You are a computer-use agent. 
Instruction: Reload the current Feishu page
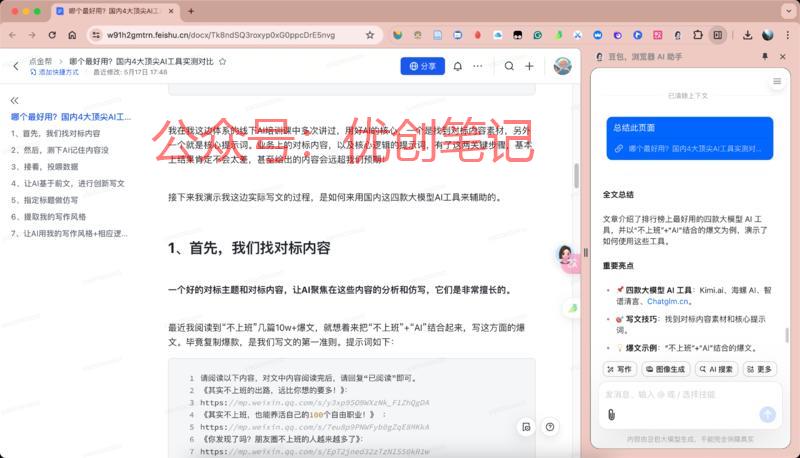[52, 35]
